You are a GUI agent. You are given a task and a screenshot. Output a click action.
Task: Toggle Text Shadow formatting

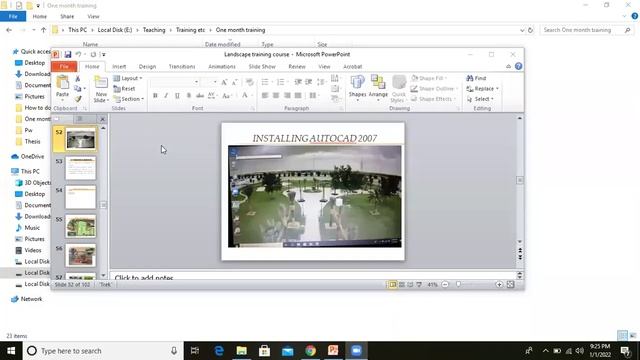(x=189, y=96)
